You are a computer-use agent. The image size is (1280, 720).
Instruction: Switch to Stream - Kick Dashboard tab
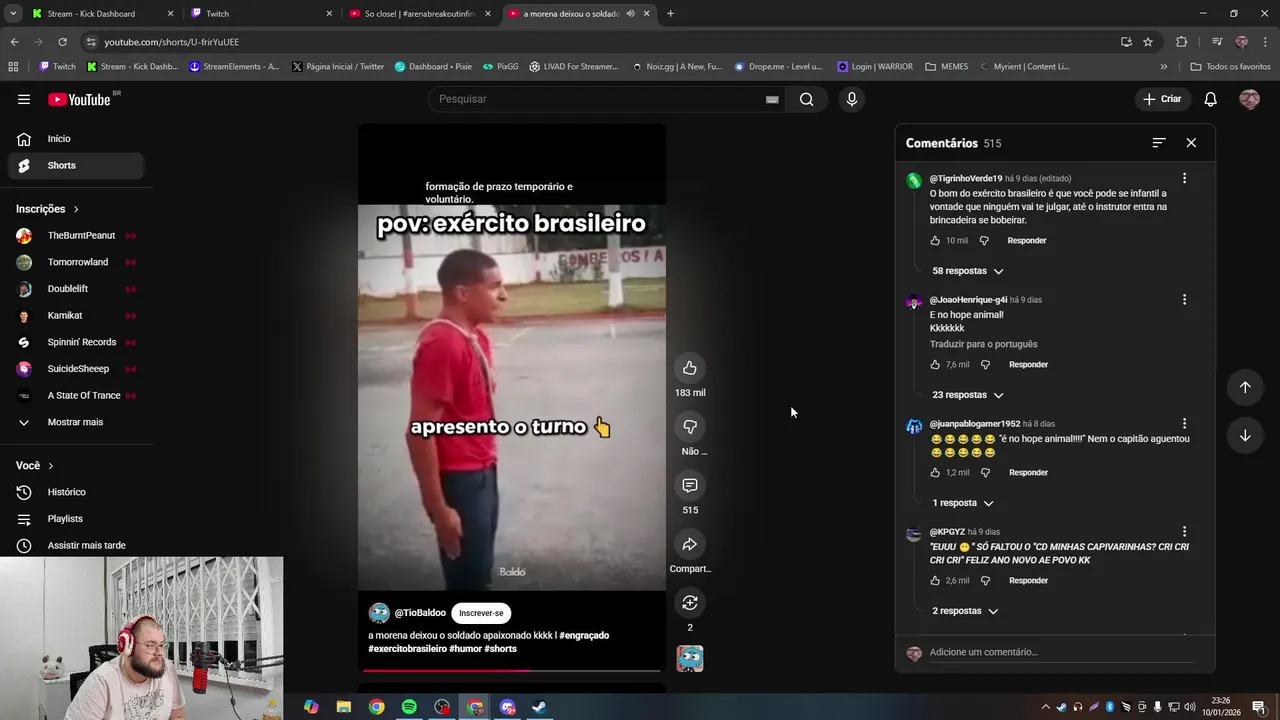click(100, 14)
